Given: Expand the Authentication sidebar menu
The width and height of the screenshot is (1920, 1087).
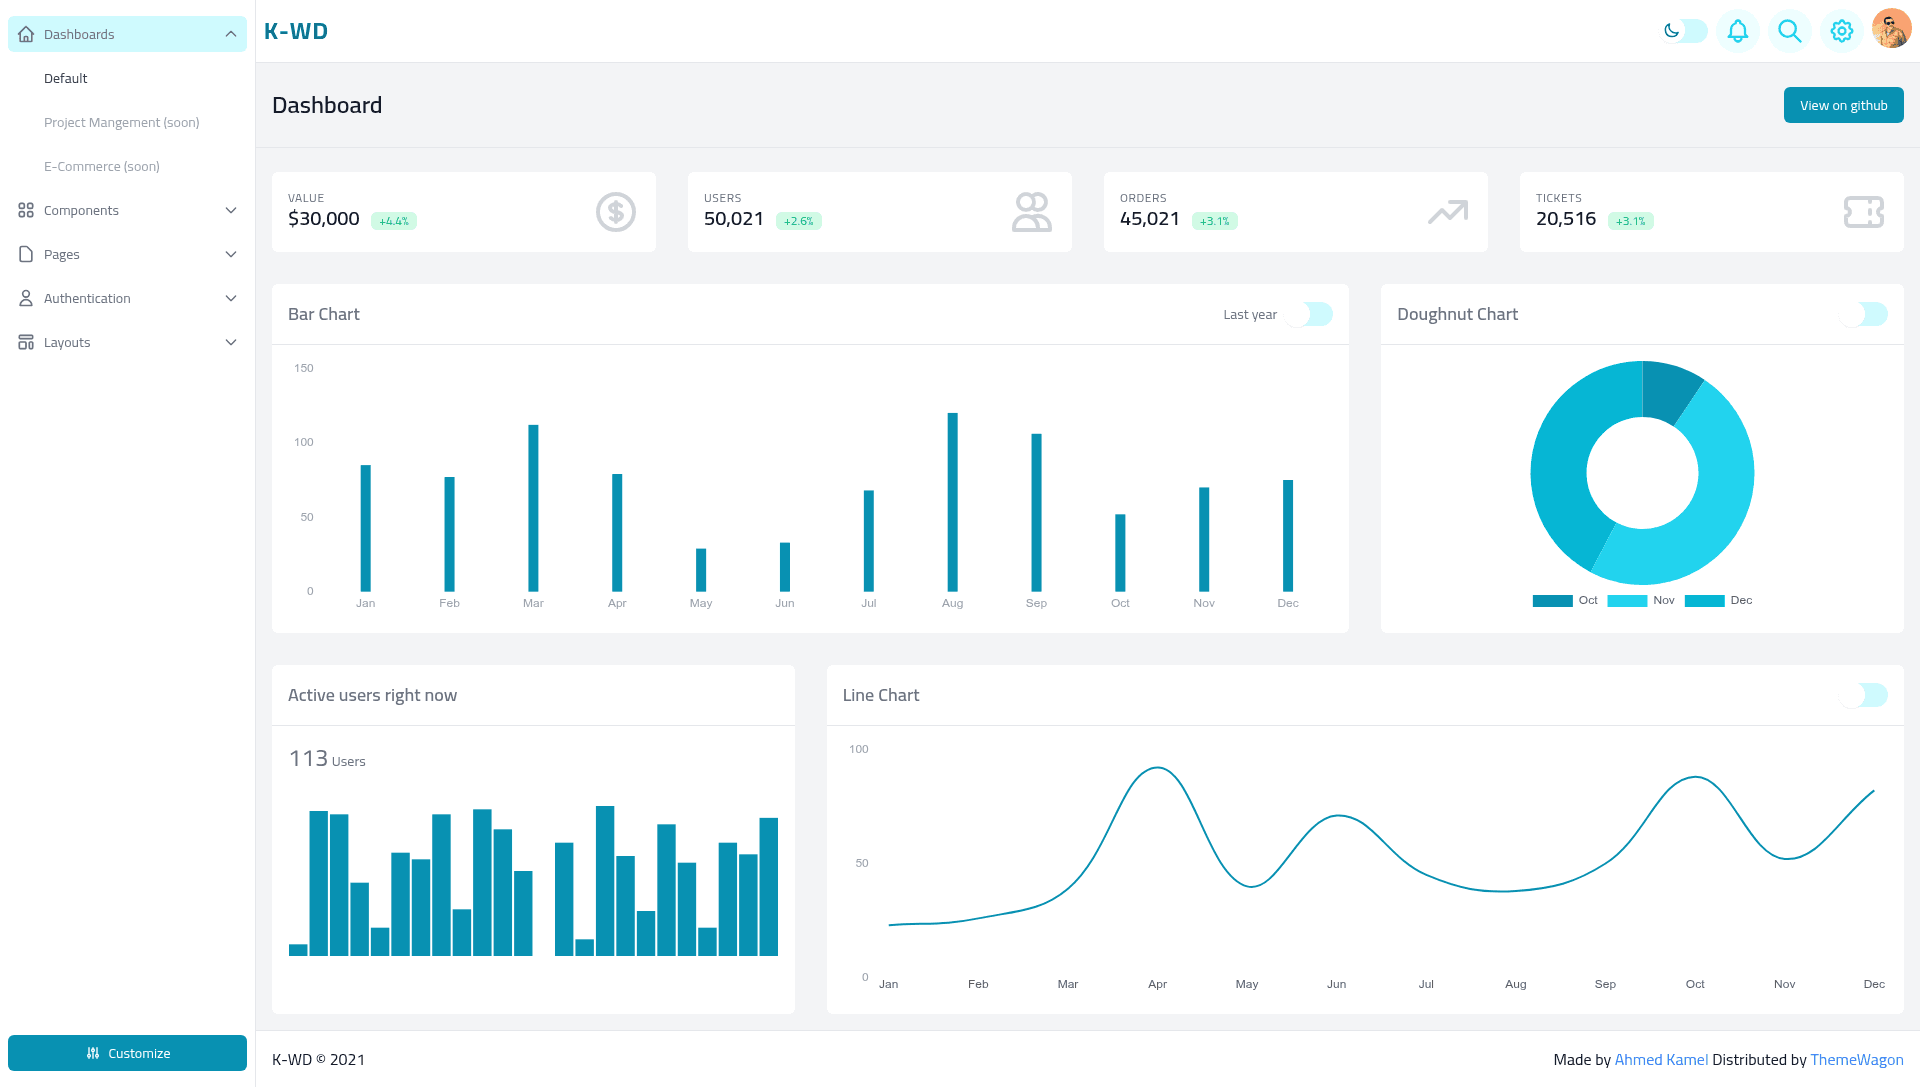Looking at the screenshot, I should pos(127,298).
